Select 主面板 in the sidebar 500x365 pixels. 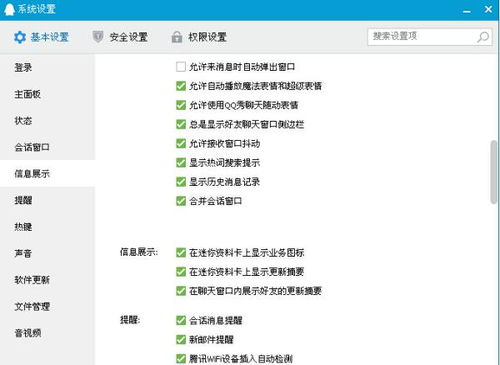pyautogui.click(x=47, y=94)
